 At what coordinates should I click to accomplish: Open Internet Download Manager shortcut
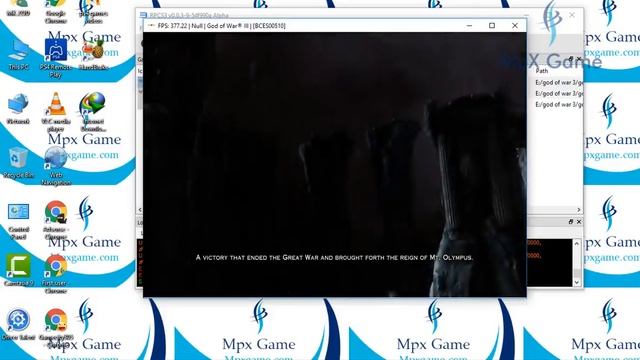[x=93, y=111]
